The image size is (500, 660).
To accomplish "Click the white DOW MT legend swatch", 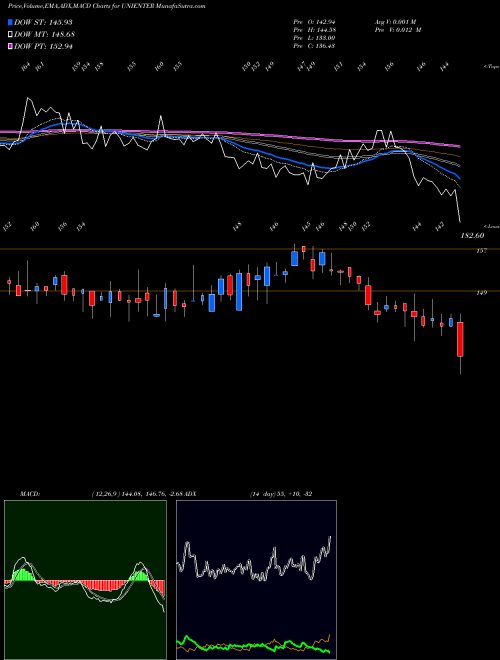I will coord(11,34).
